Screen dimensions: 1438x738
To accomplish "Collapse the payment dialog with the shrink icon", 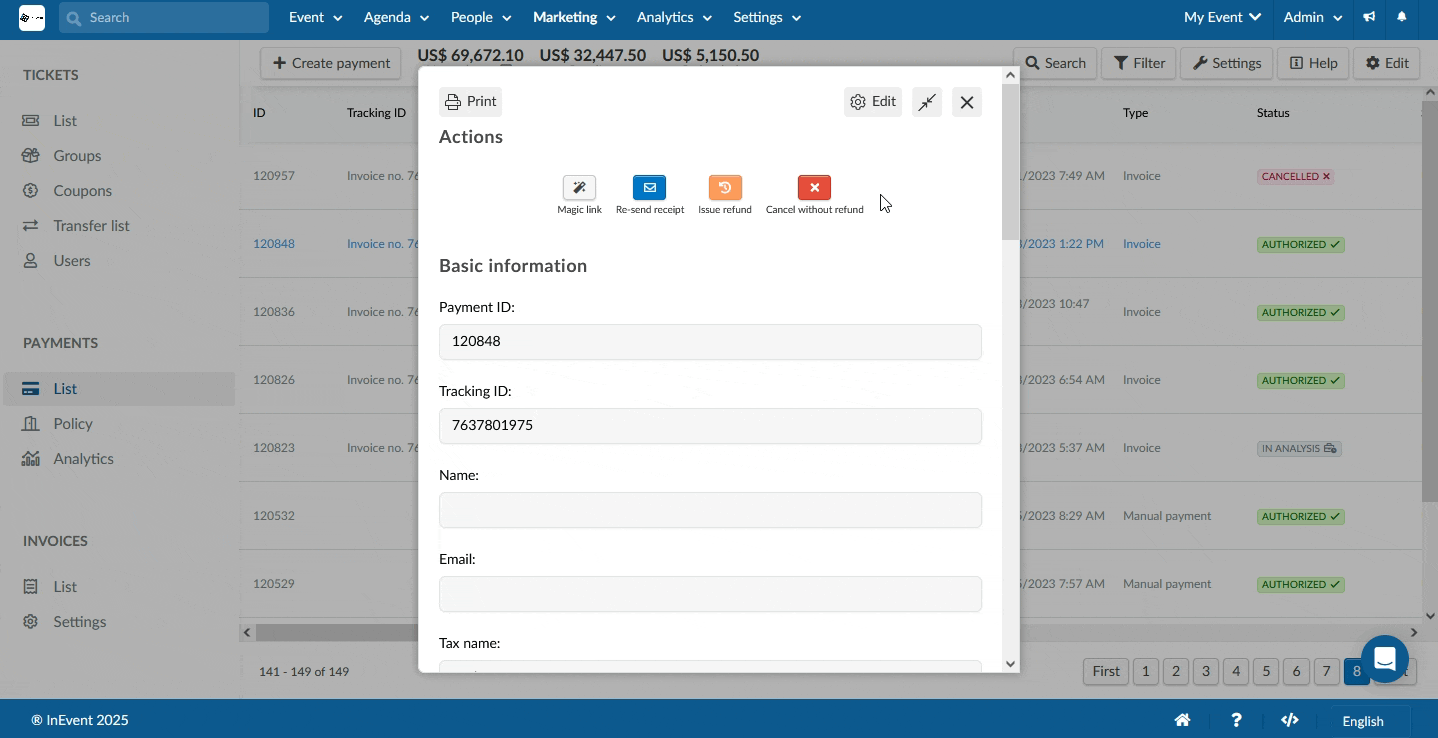I will 927,102.
